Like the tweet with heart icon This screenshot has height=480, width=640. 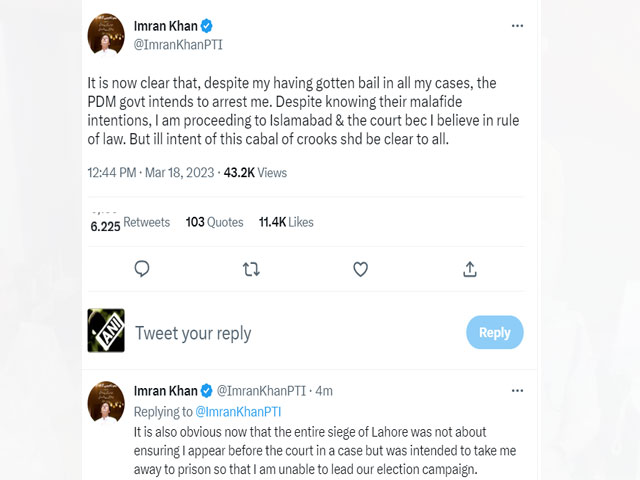pos(360,269)
